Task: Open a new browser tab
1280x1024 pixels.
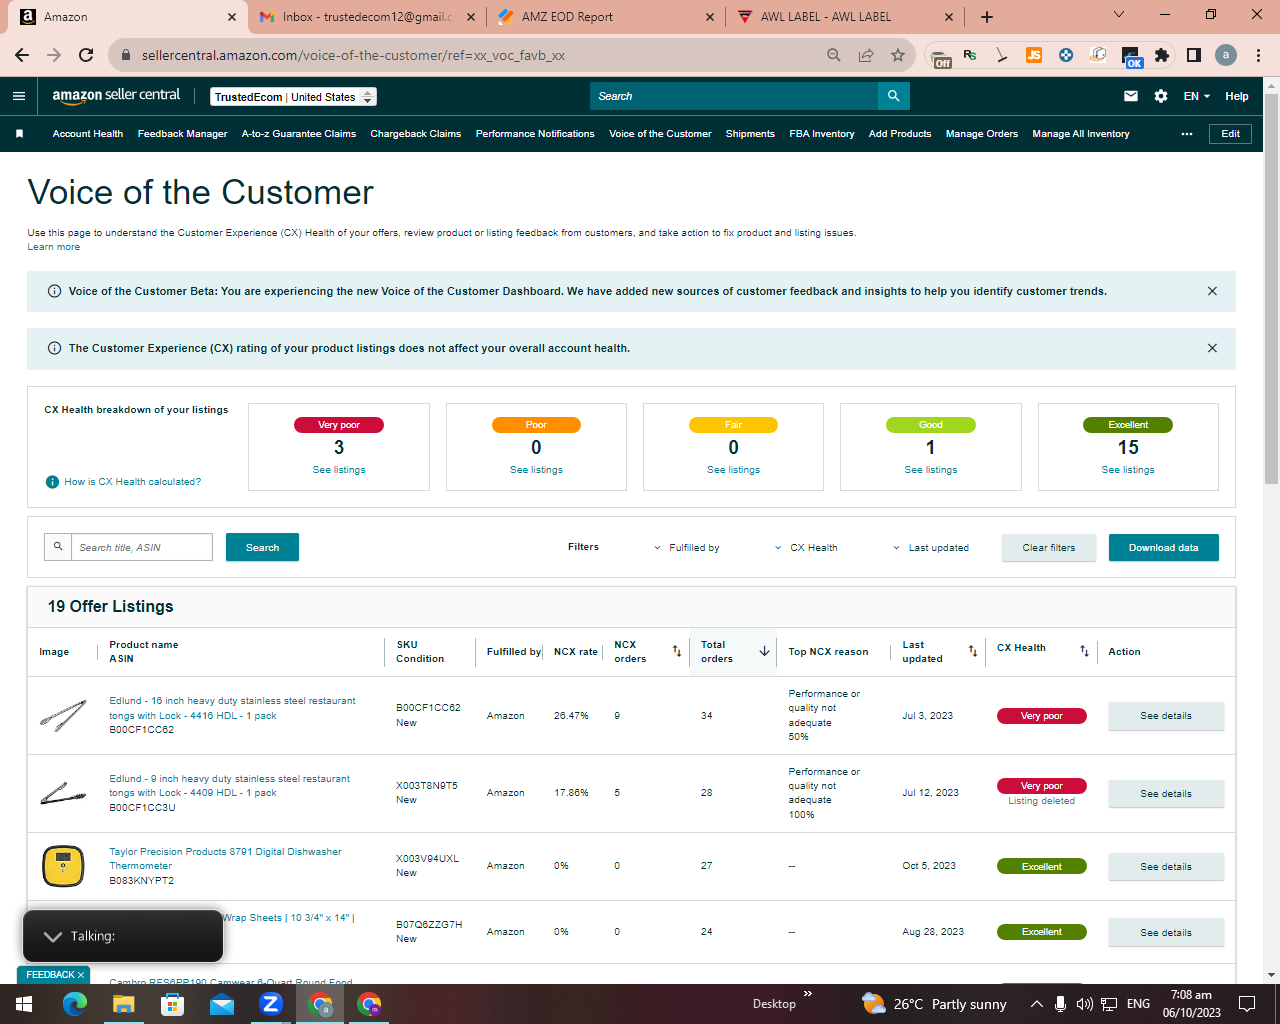Action: click(987, 17)
